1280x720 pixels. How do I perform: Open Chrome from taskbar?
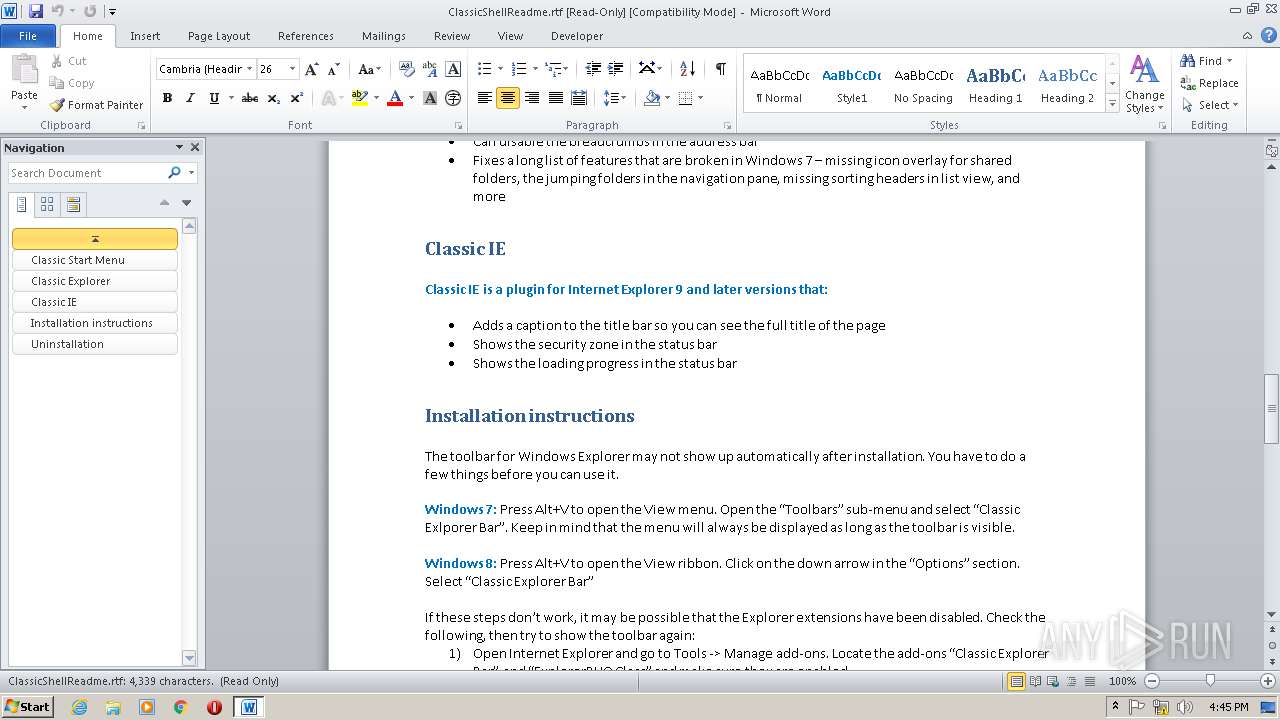180,707
